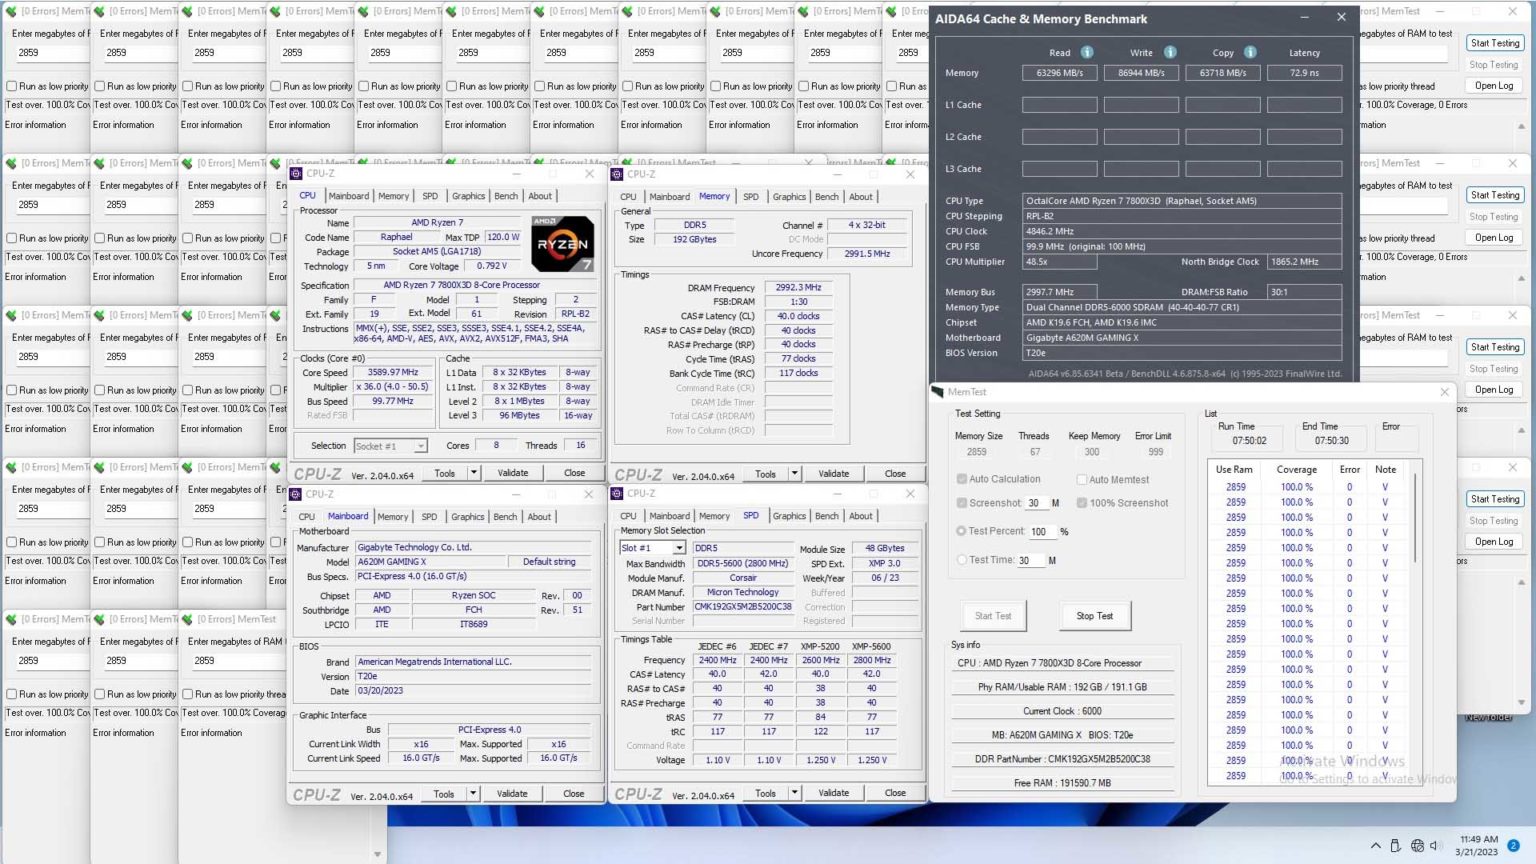The width and height of the screenshot is (1536, 864).
Task: Toggle Run as low priority in a MemTest window
Action: click(9, 86)
